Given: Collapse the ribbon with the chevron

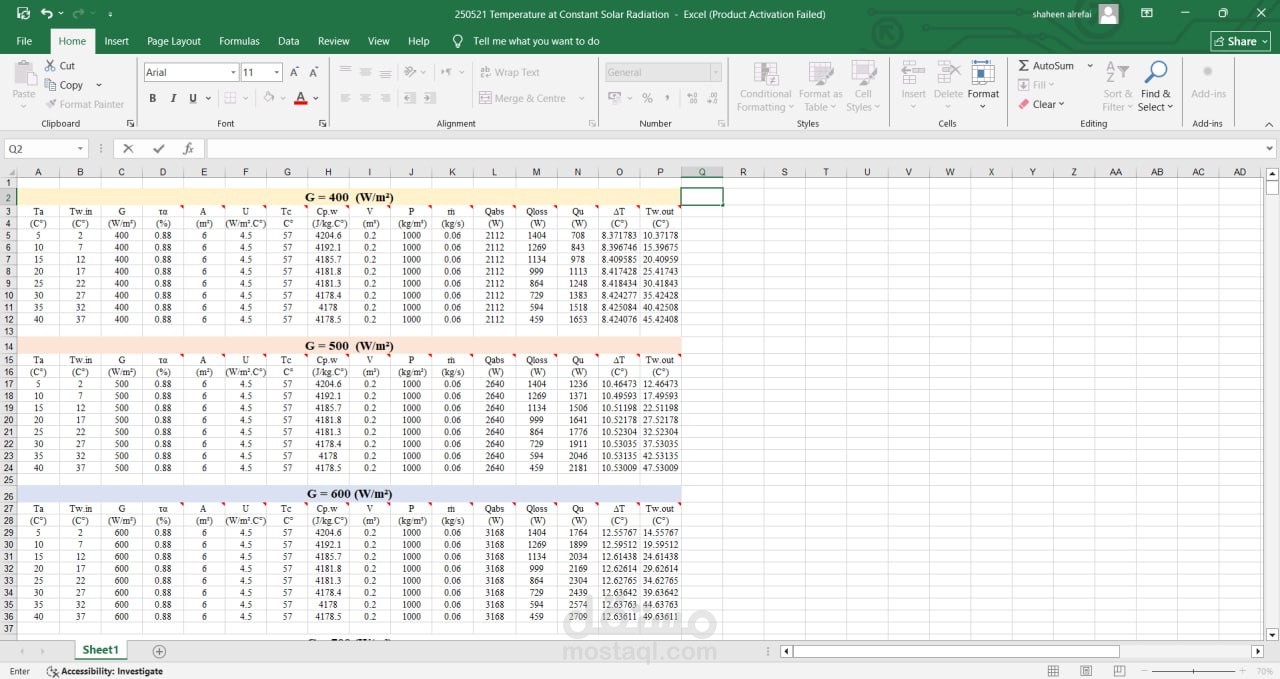Looking at the screenshot, I should pos(1270,124).
